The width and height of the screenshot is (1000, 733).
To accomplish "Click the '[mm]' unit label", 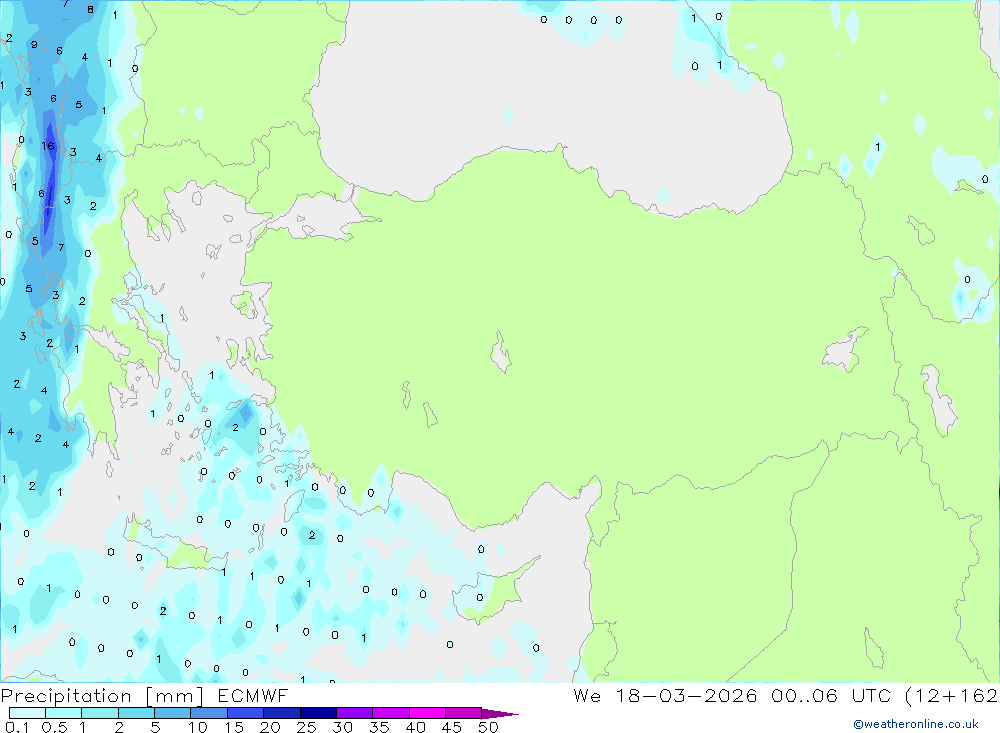I will tap(175, 696).
